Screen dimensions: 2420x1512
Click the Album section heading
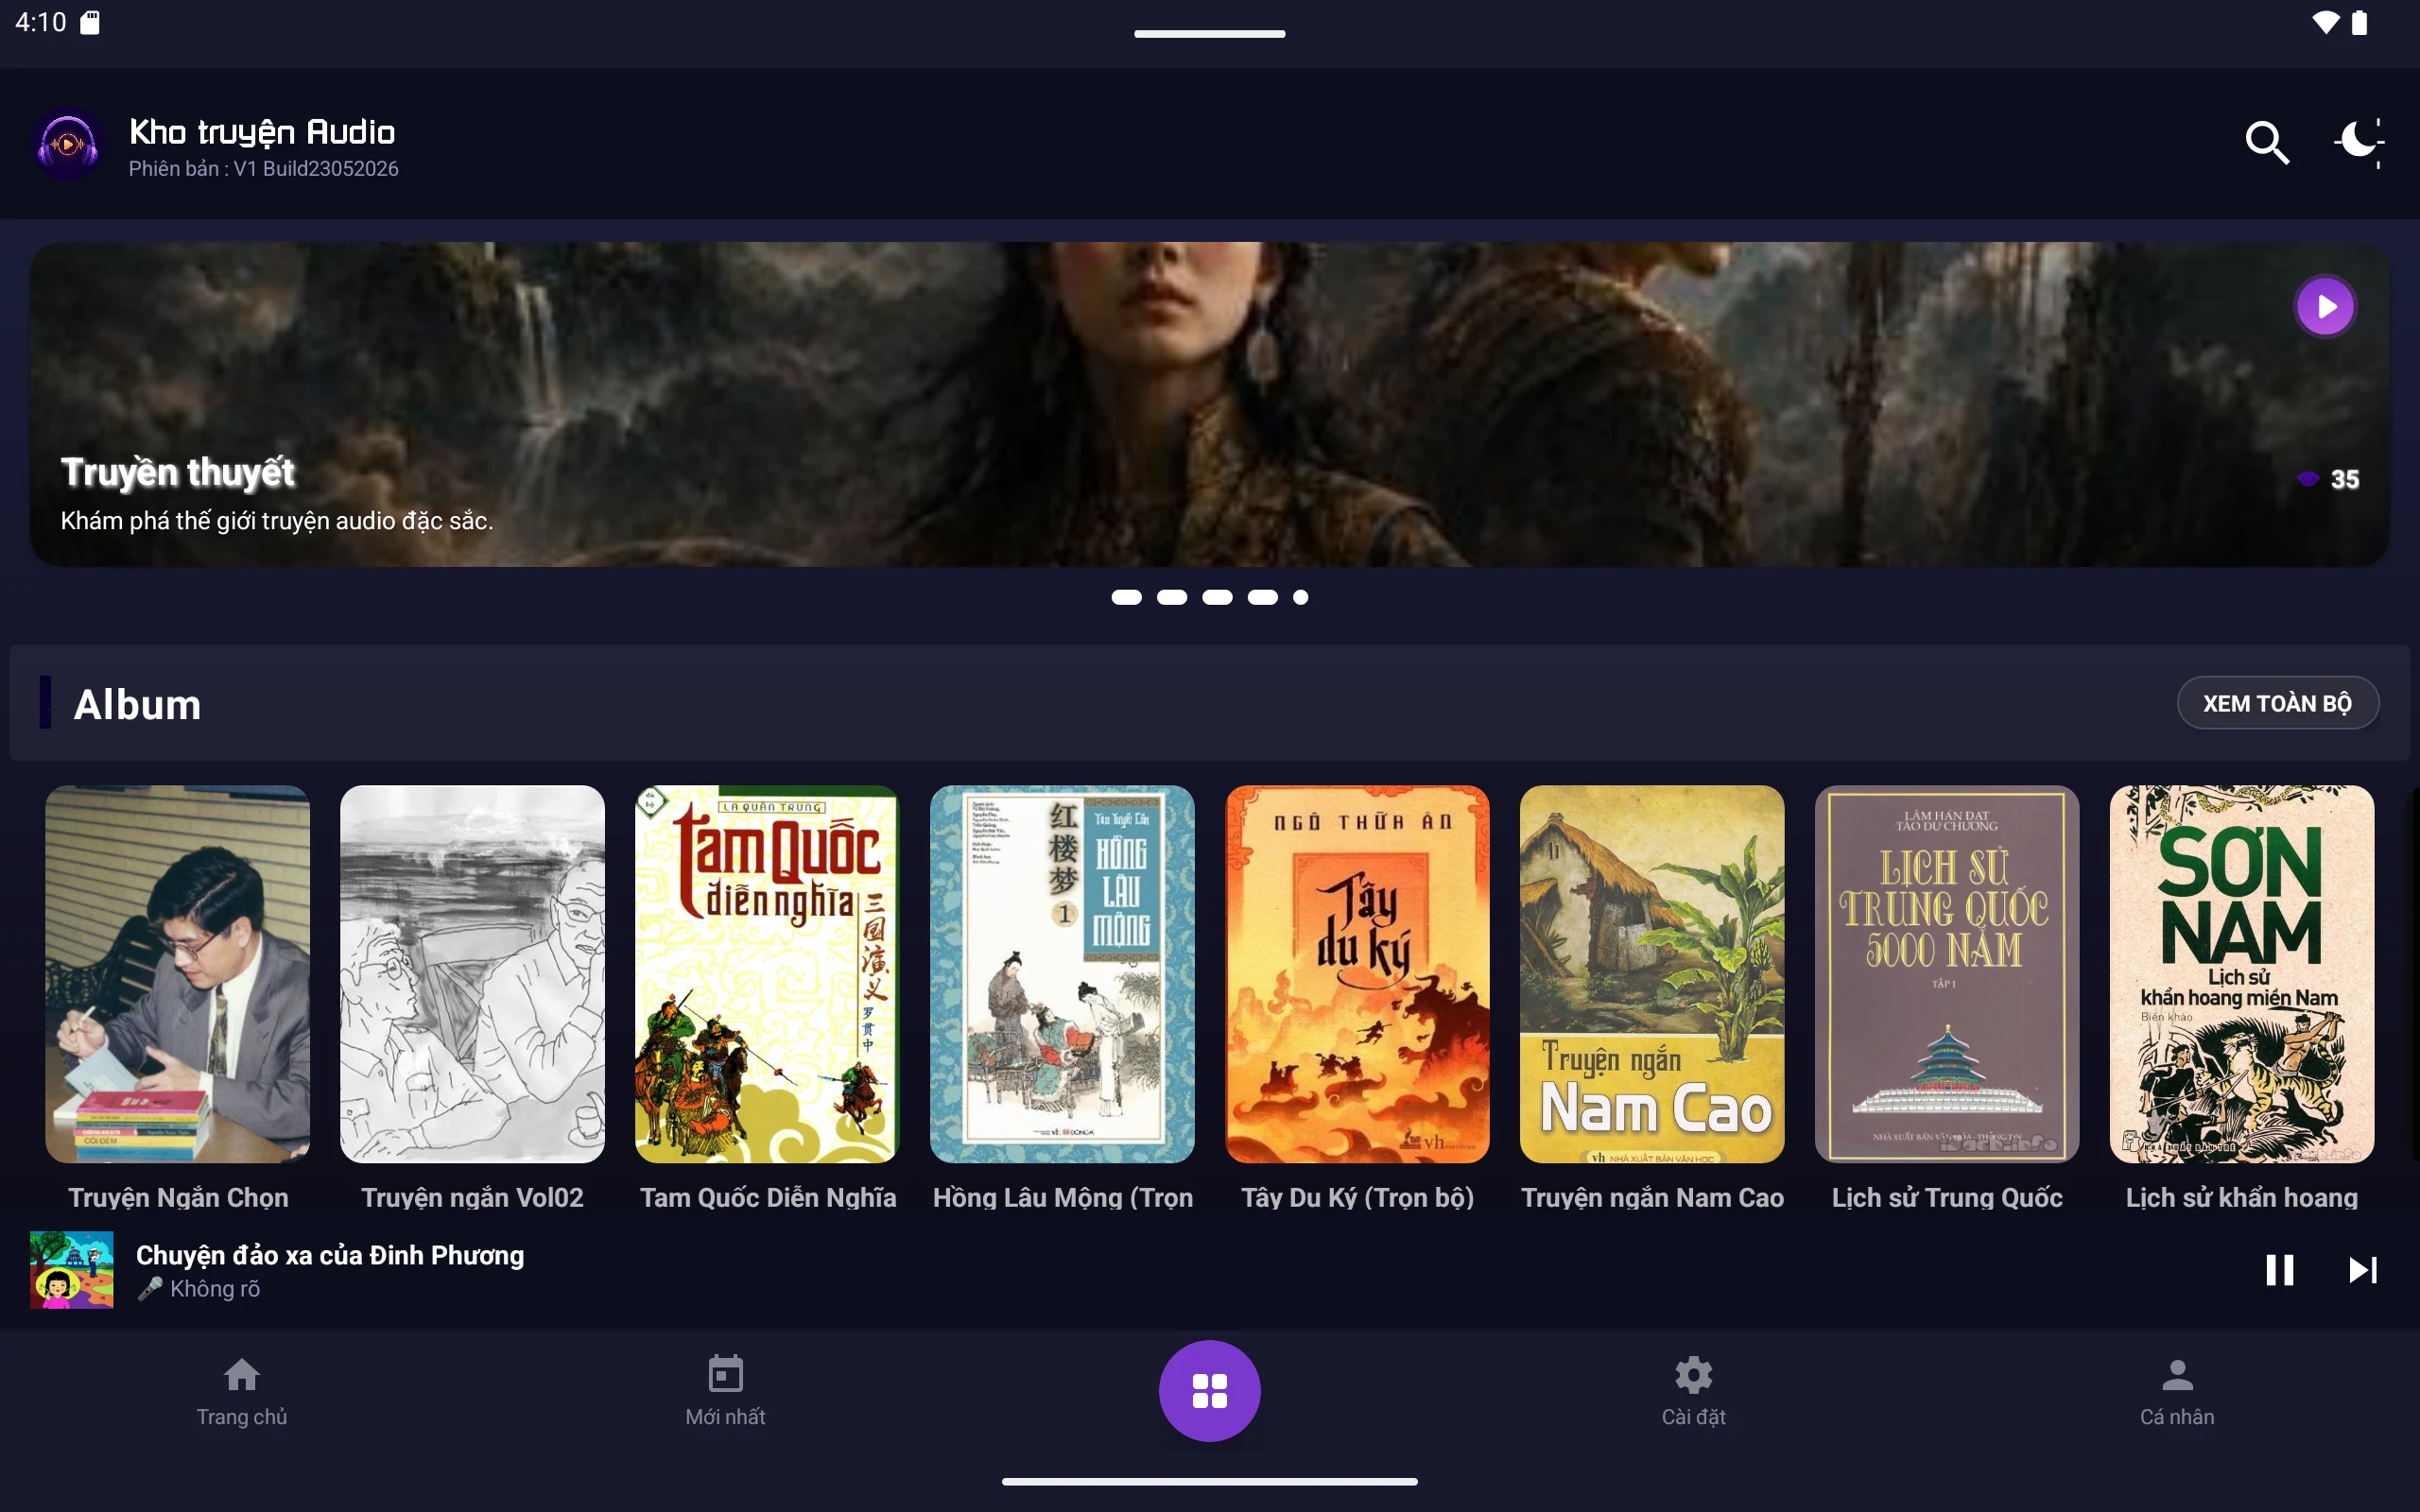click(x=137, y=704)
